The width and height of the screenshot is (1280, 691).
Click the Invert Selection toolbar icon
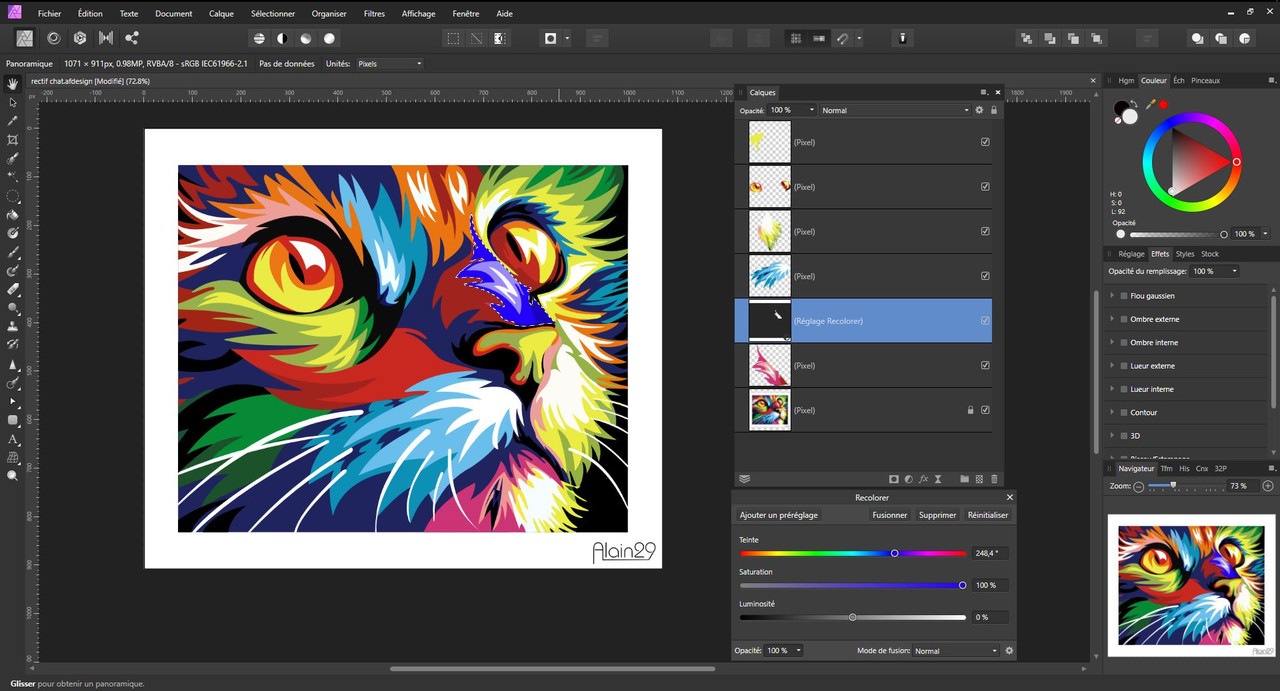[x=499, y=38]
